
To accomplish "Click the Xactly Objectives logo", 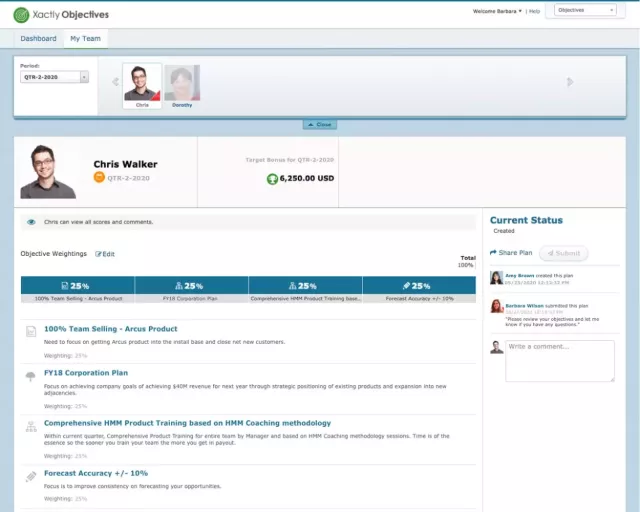I will [61, 15].
